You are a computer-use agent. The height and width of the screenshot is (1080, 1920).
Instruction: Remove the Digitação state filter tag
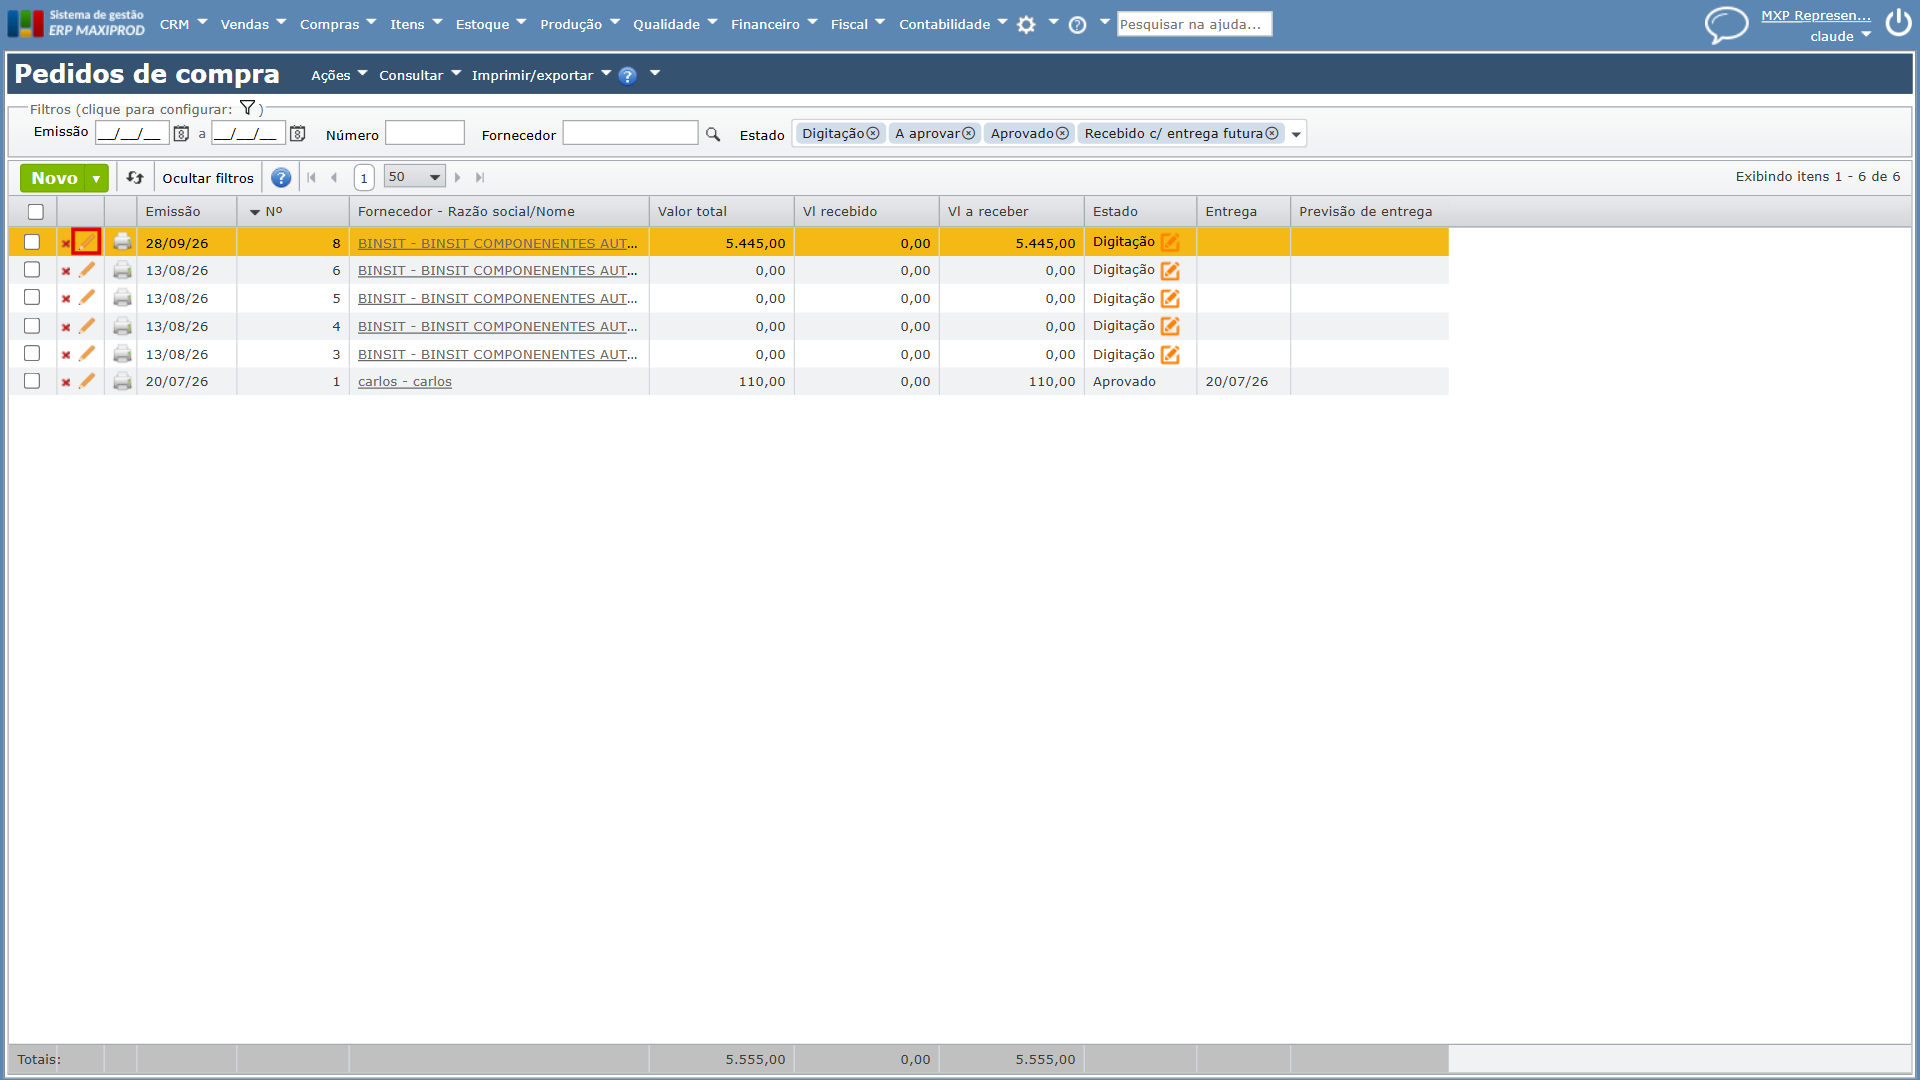pos(873,134)
